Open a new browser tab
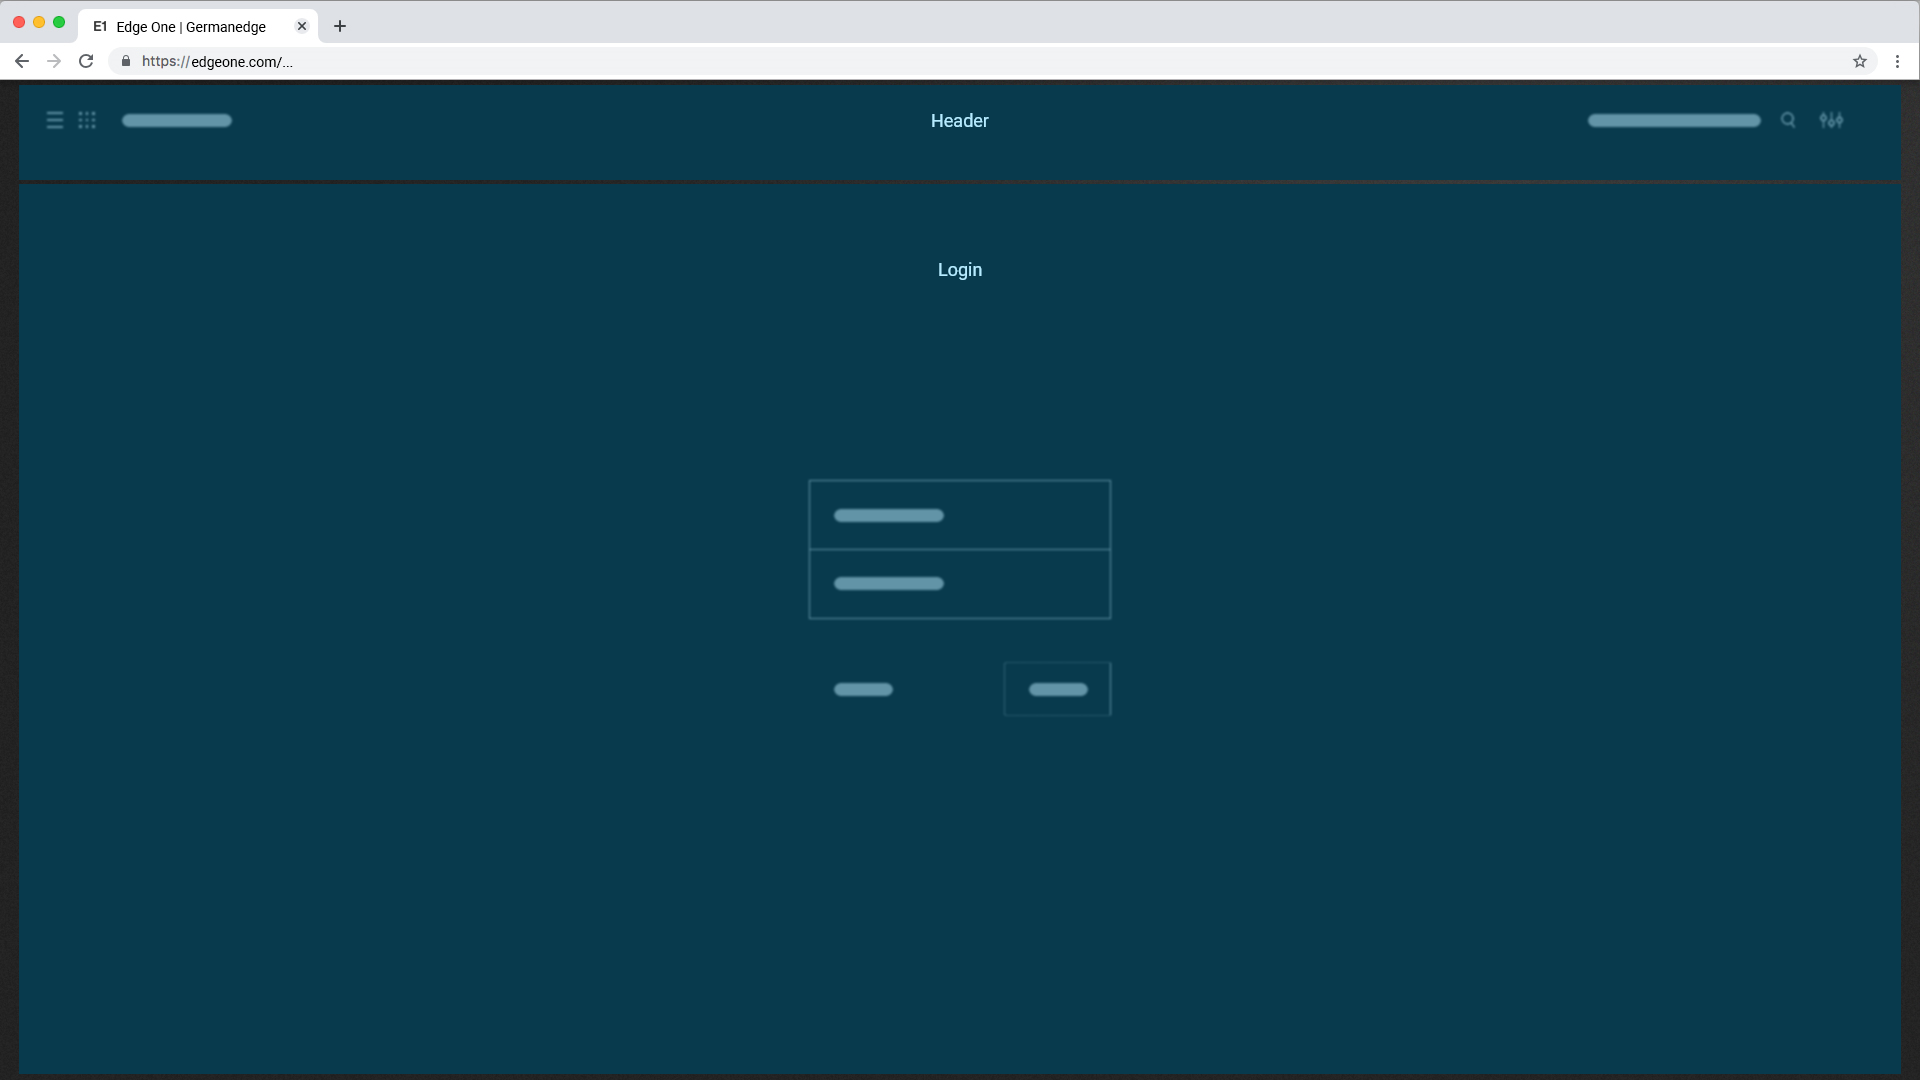 pyautogui.click(x=340, y=26)
